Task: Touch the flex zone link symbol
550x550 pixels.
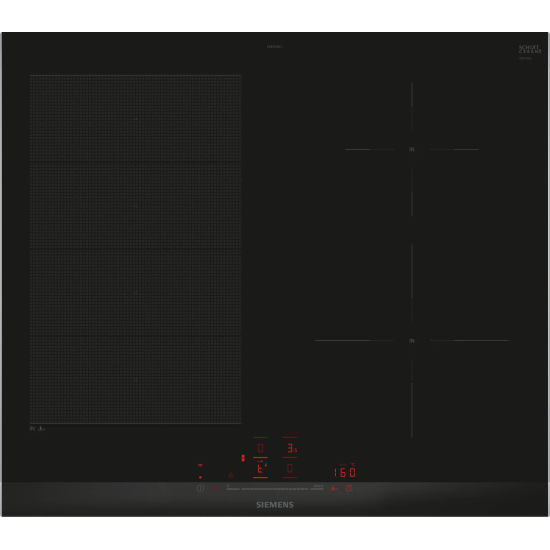Action: pos(243,458)
